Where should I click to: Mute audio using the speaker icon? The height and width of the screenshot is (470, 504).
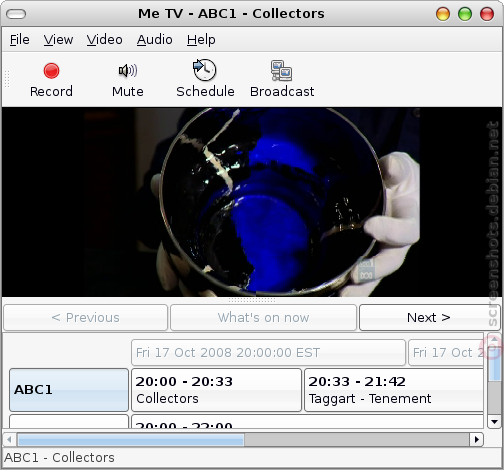(128, 71)
